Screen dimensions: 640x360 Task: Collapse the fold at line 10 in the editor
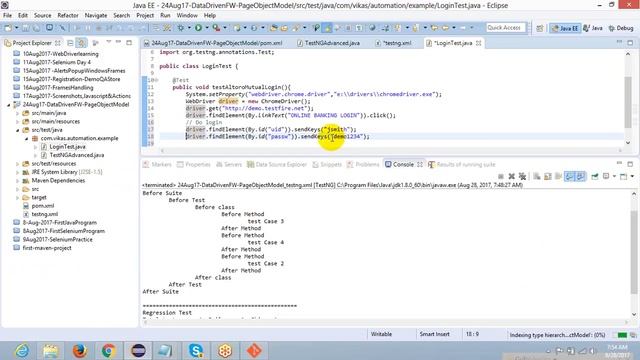[x=157, y=80]
